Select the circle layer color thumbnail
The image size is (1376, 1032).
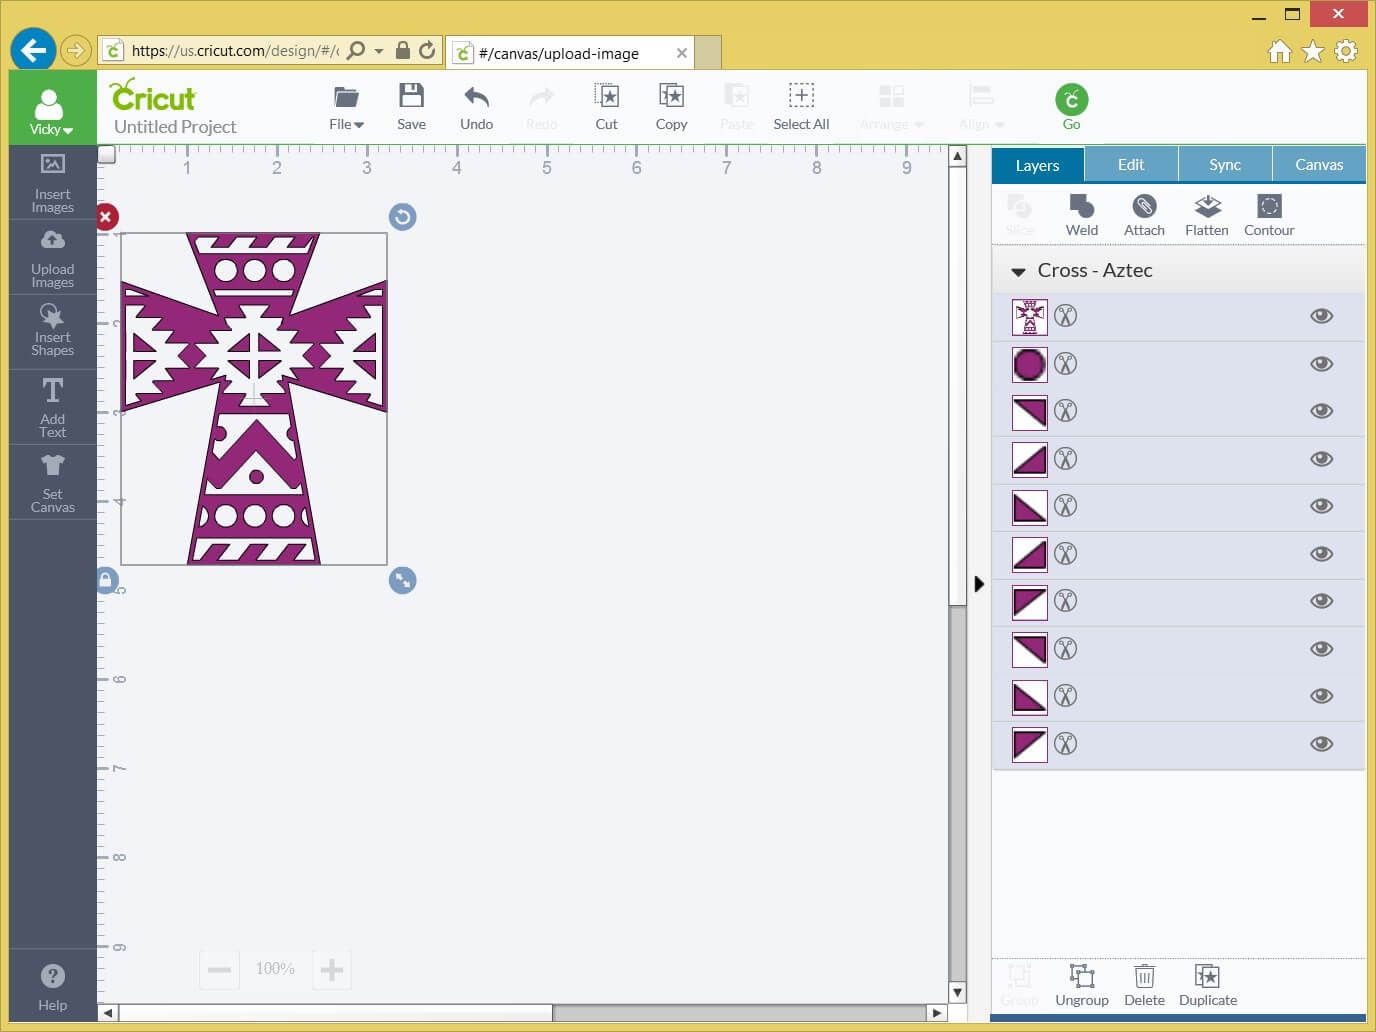pyautogui.click(x=1029, y=365)
